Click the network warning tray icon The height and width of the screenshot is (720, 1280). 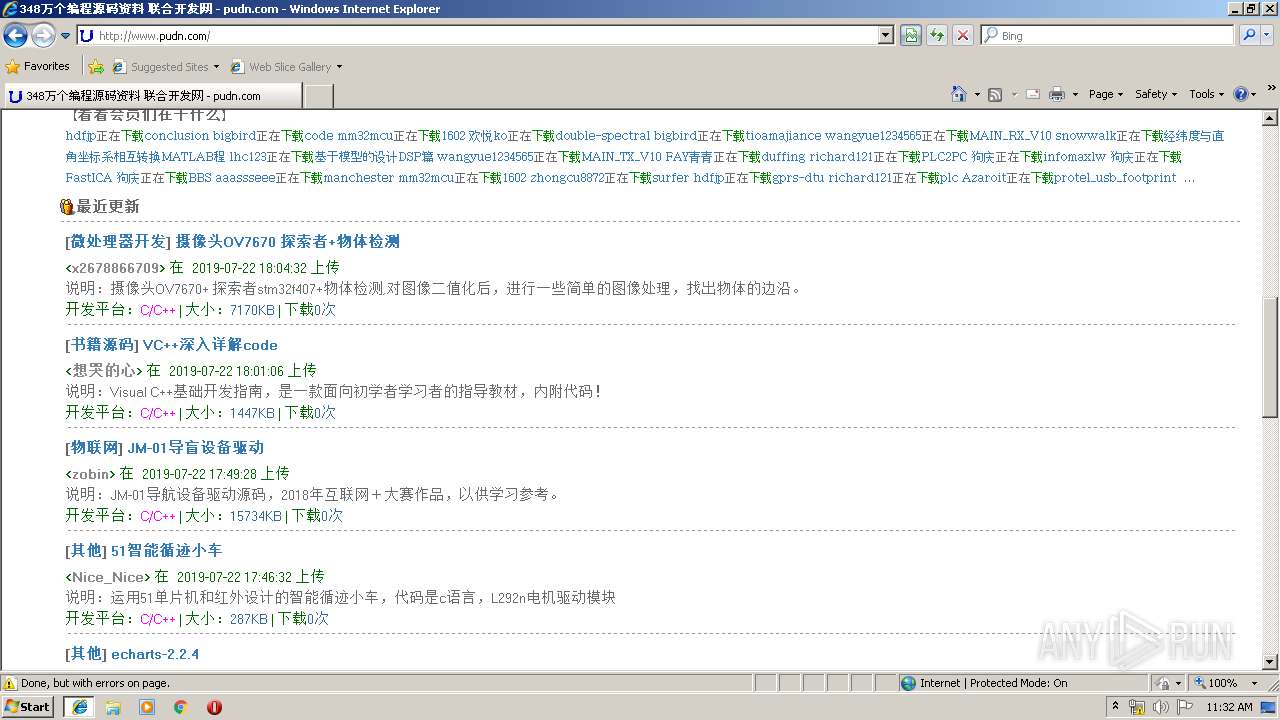pyautogui.click(x=1137, y=707)
